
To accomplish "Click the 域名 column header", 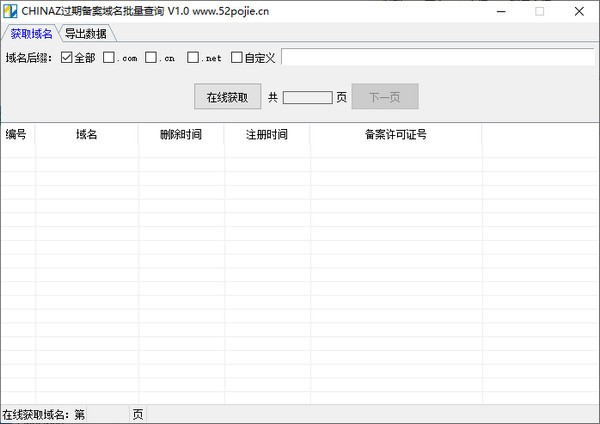I will coord(86,135).
